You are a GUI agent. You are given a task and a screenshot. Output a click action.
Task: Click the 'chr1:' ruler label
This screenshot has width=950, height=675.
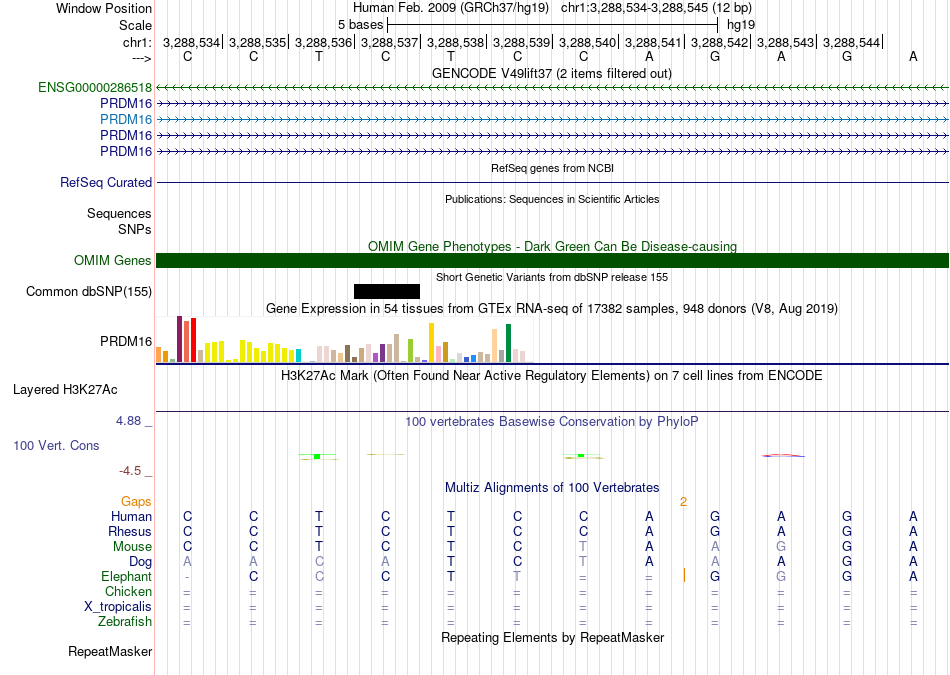tap(137, 42)
